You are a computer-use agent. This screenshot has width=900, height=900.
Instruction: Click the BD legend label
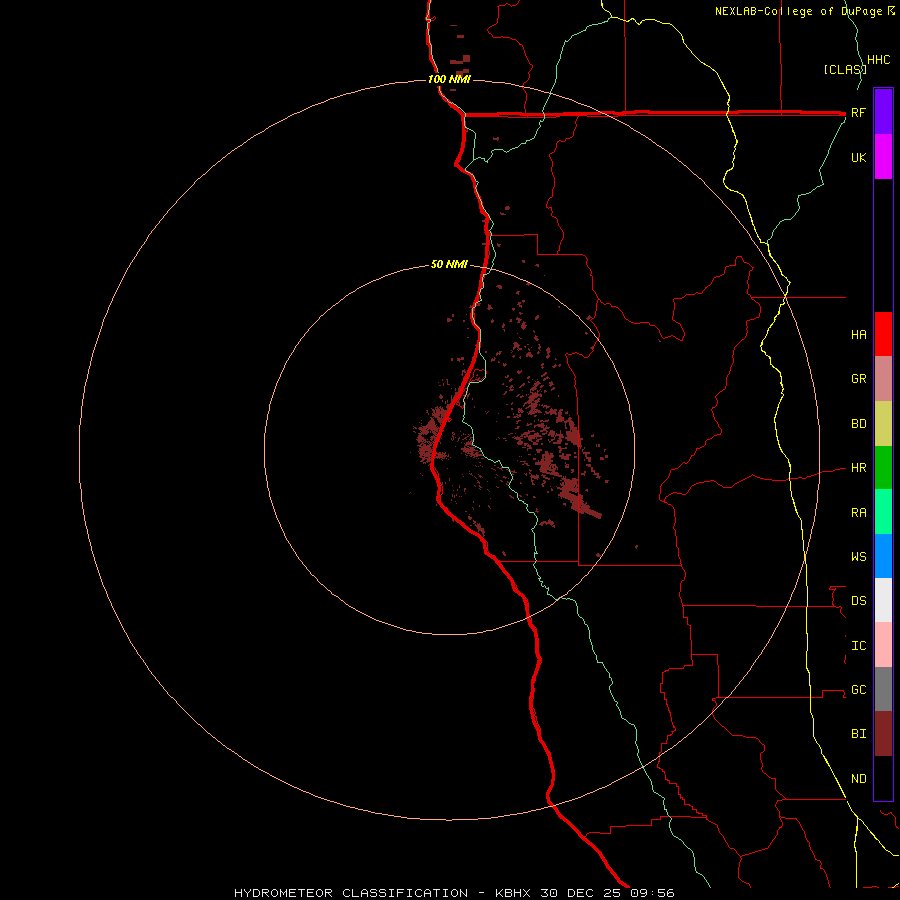pyautogui.click(x=859, y=424)
